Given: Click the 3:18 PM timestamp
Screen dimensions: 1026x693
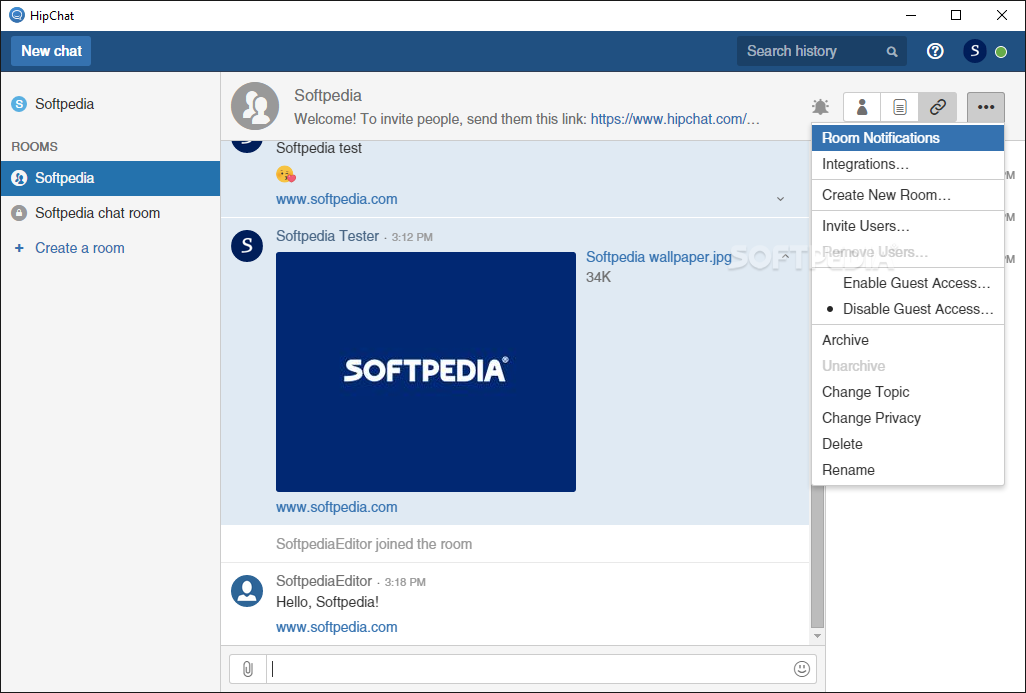Looking at the screenshot, I should 405,582.
